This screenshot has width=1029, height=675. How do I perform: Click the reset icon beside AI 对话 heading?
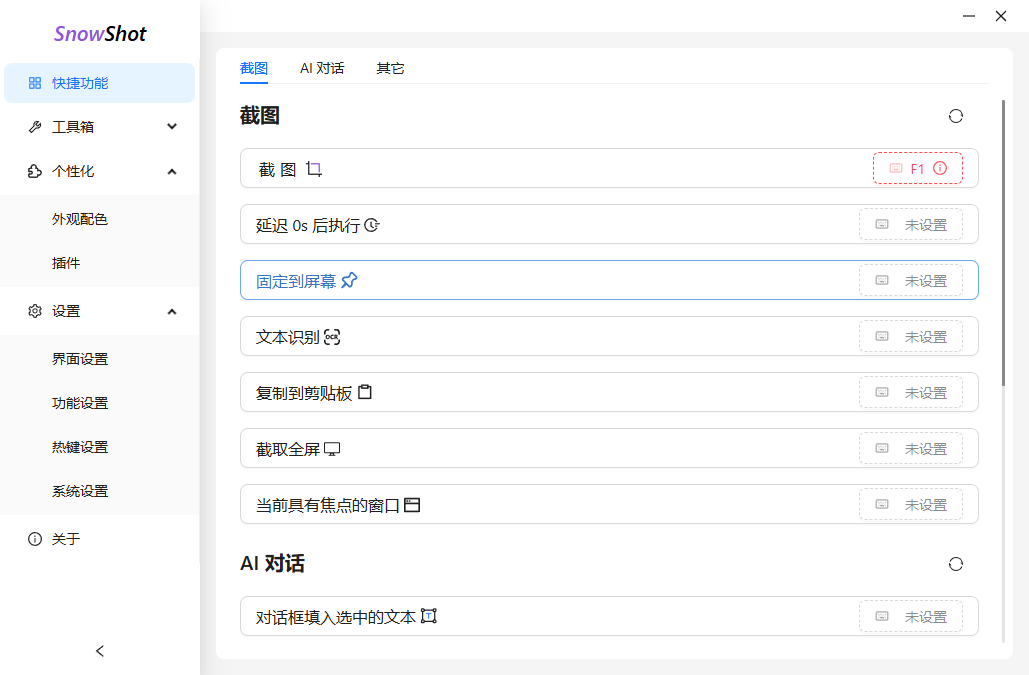[955, 564]
